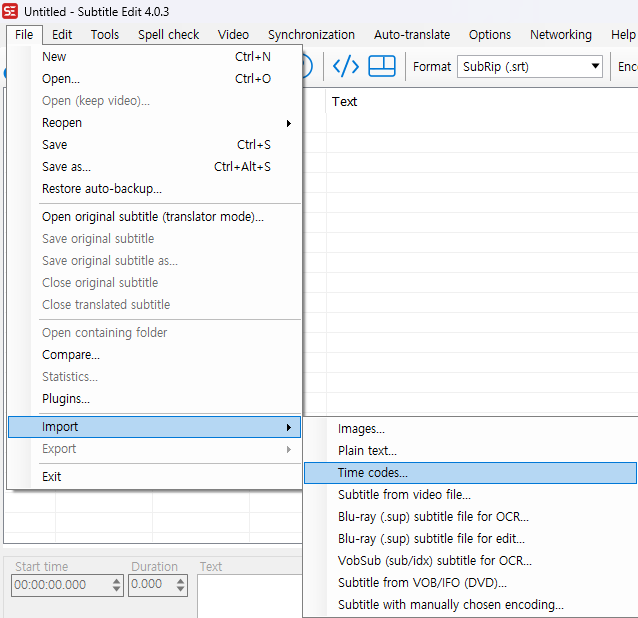The width and height of the screenshot is (638, 618).
Task: Click Images... in the Import submenu
Action: [x=361, y=429]
